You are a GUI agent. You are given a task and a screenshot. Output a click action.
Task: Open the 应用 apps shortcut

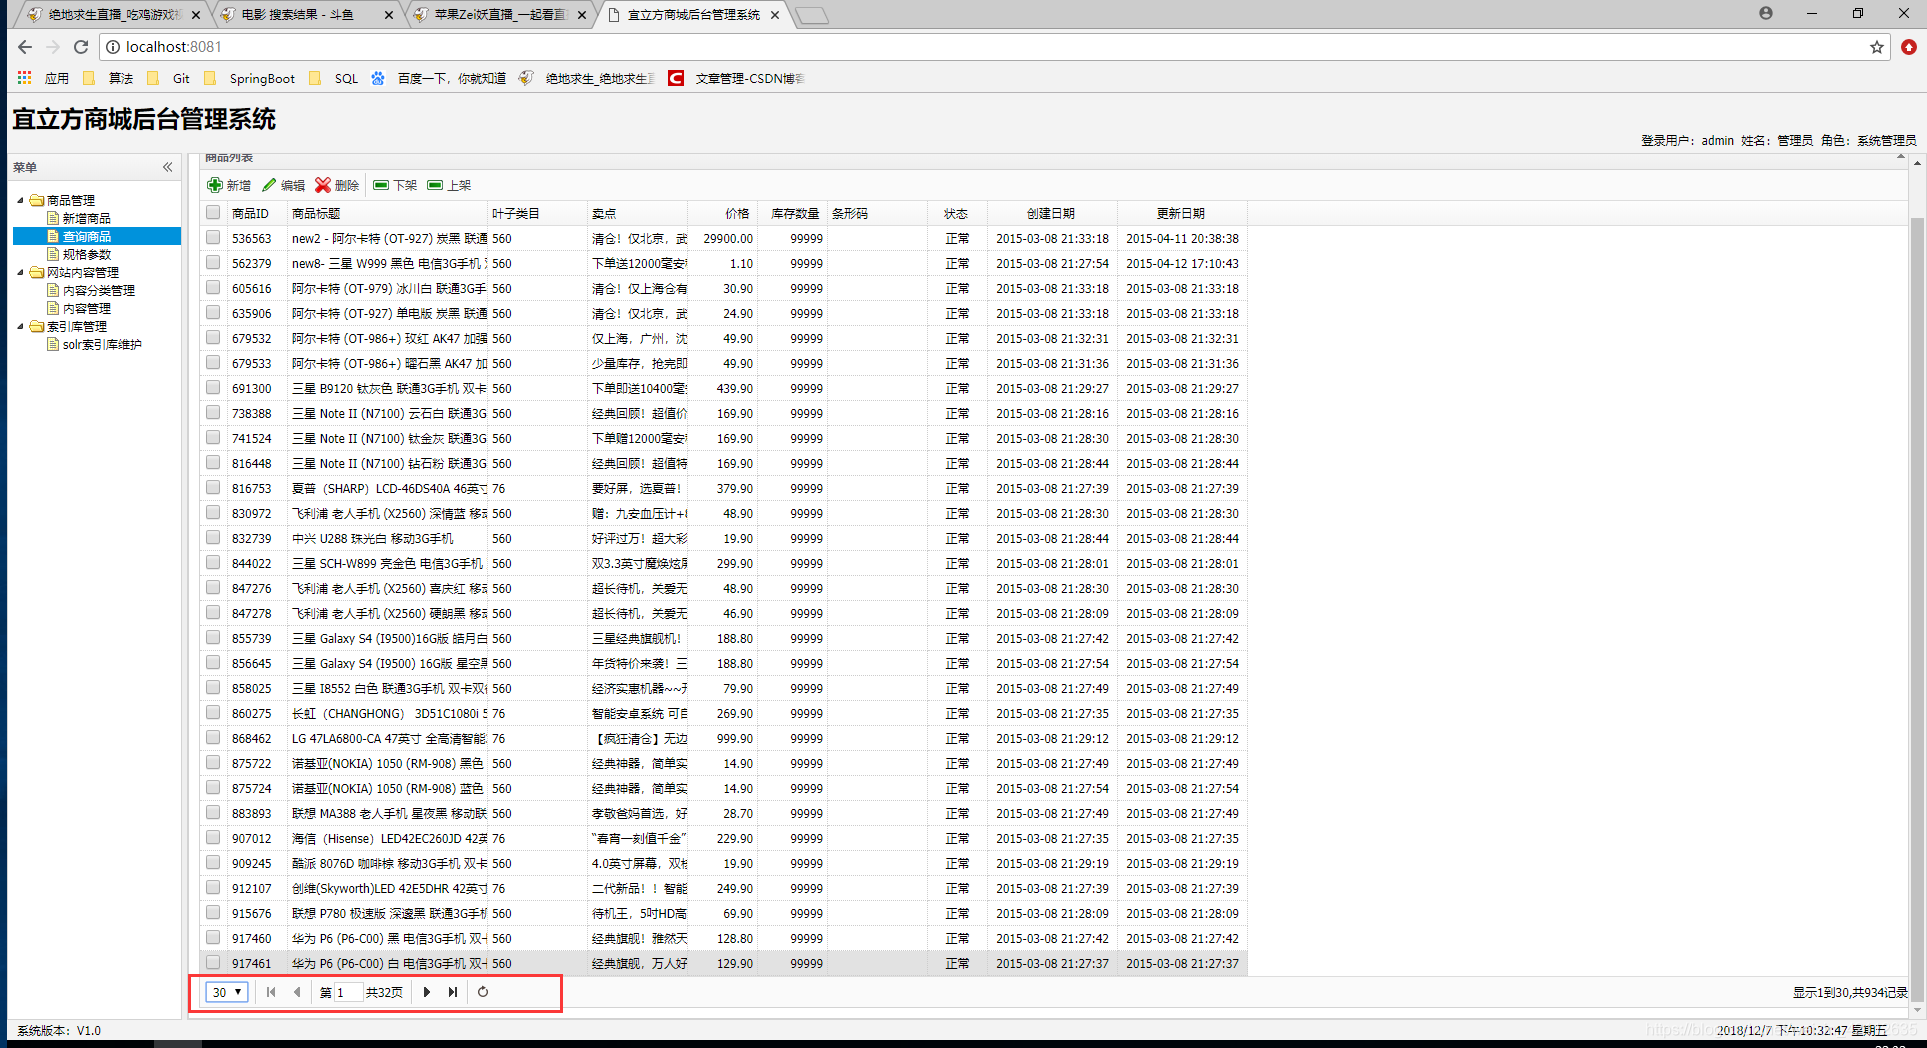(x=43, y=78)
